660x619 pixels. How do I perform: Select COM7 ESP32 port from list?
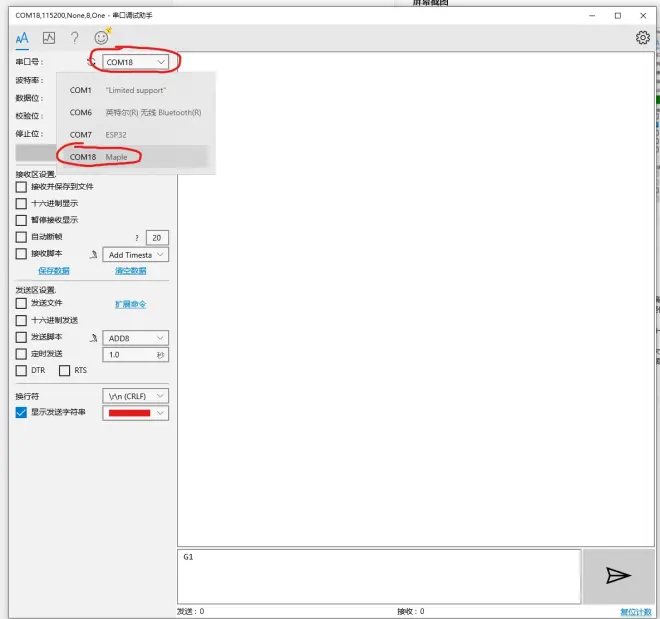click(136, 135)
